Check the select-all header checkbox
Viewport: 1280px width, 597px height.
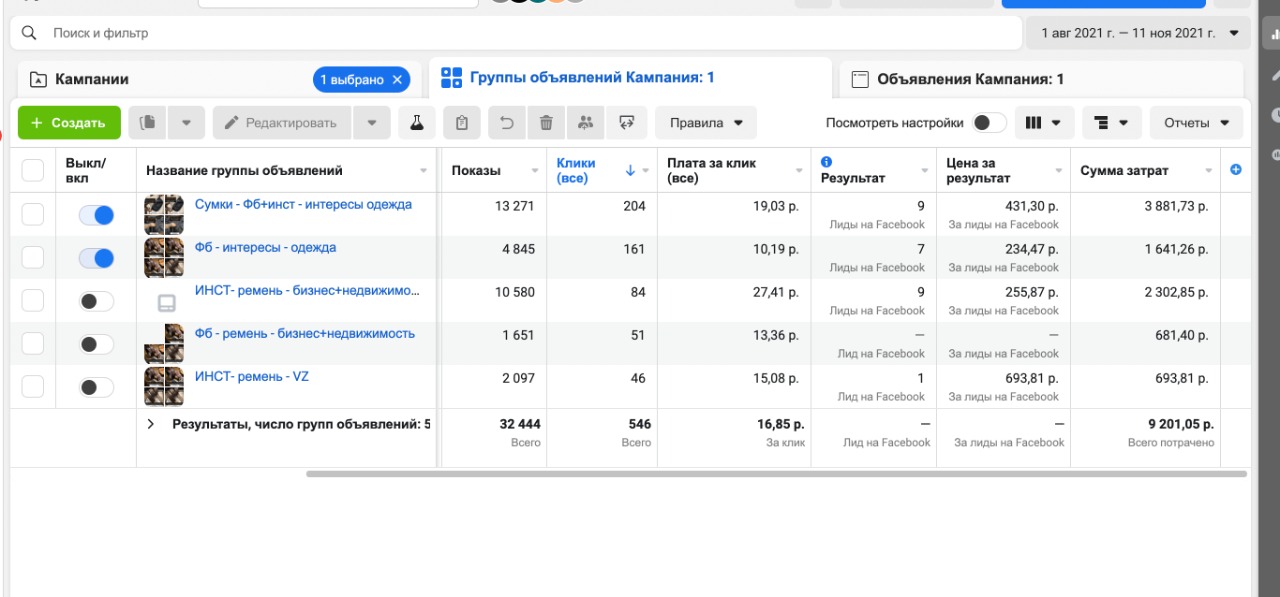click(x=33, y=171)
